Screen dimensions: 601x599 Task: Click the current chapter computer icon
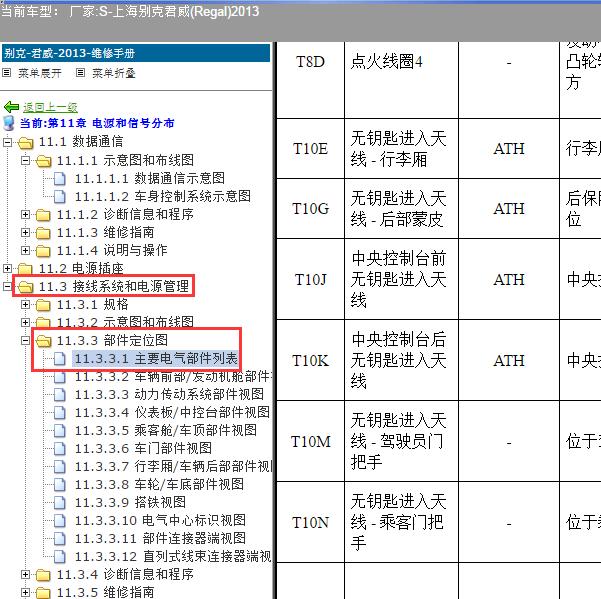click(8, 123)
